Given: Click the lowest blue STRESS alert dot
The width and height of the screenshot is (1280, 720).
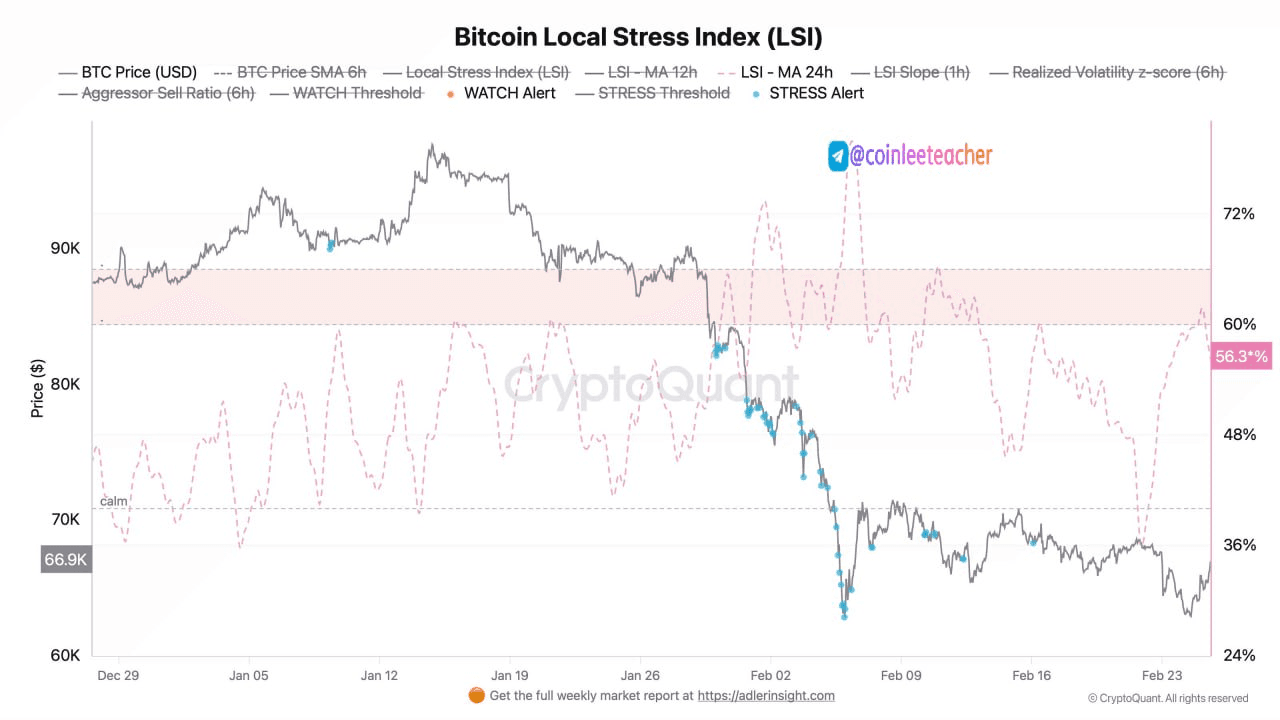Looking at the screenshot, I should click(844, 617).
